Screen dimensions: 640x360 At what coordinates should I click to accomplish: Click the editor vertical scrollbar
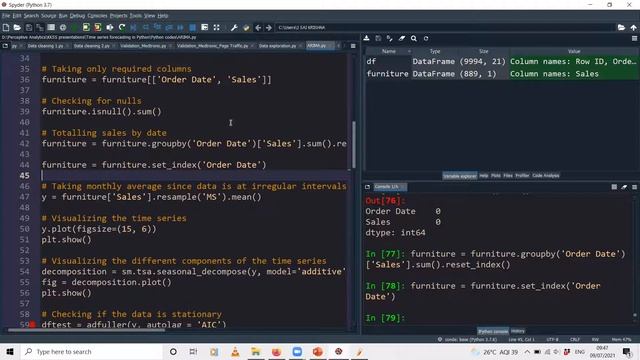coord(353,144)
